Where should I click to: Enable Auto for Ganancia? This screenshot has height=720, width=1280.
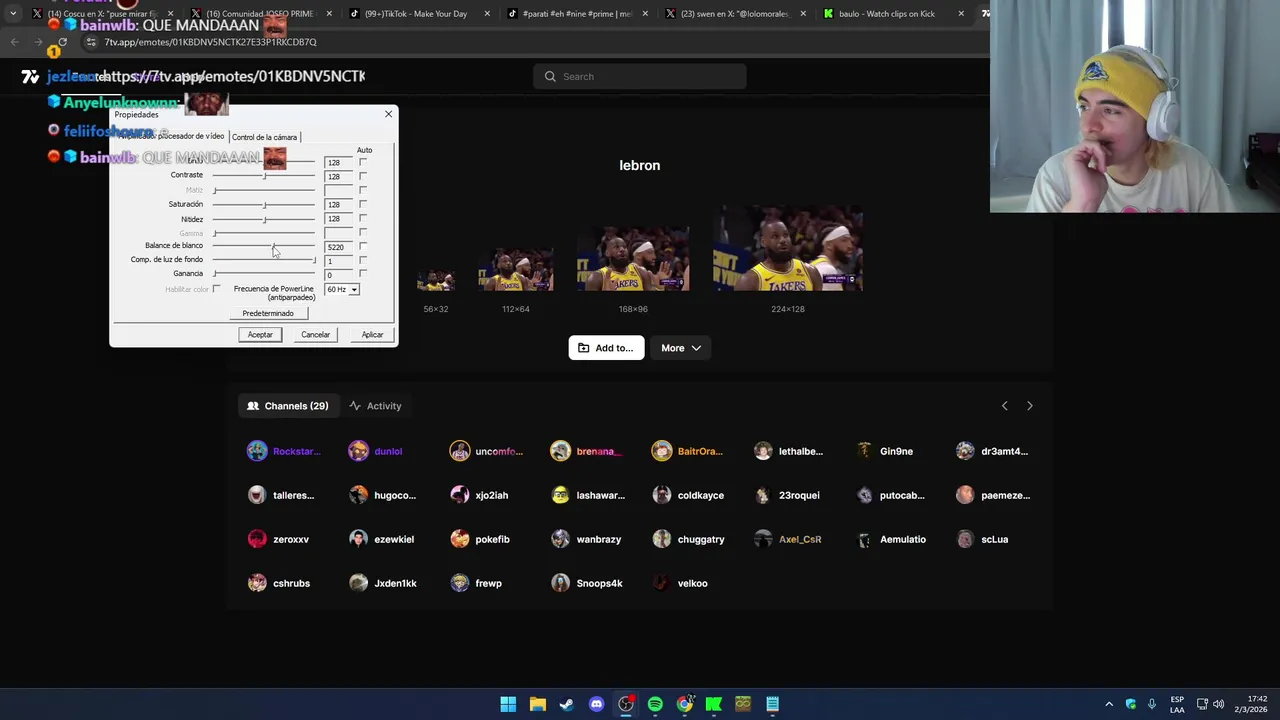point(363,274)
